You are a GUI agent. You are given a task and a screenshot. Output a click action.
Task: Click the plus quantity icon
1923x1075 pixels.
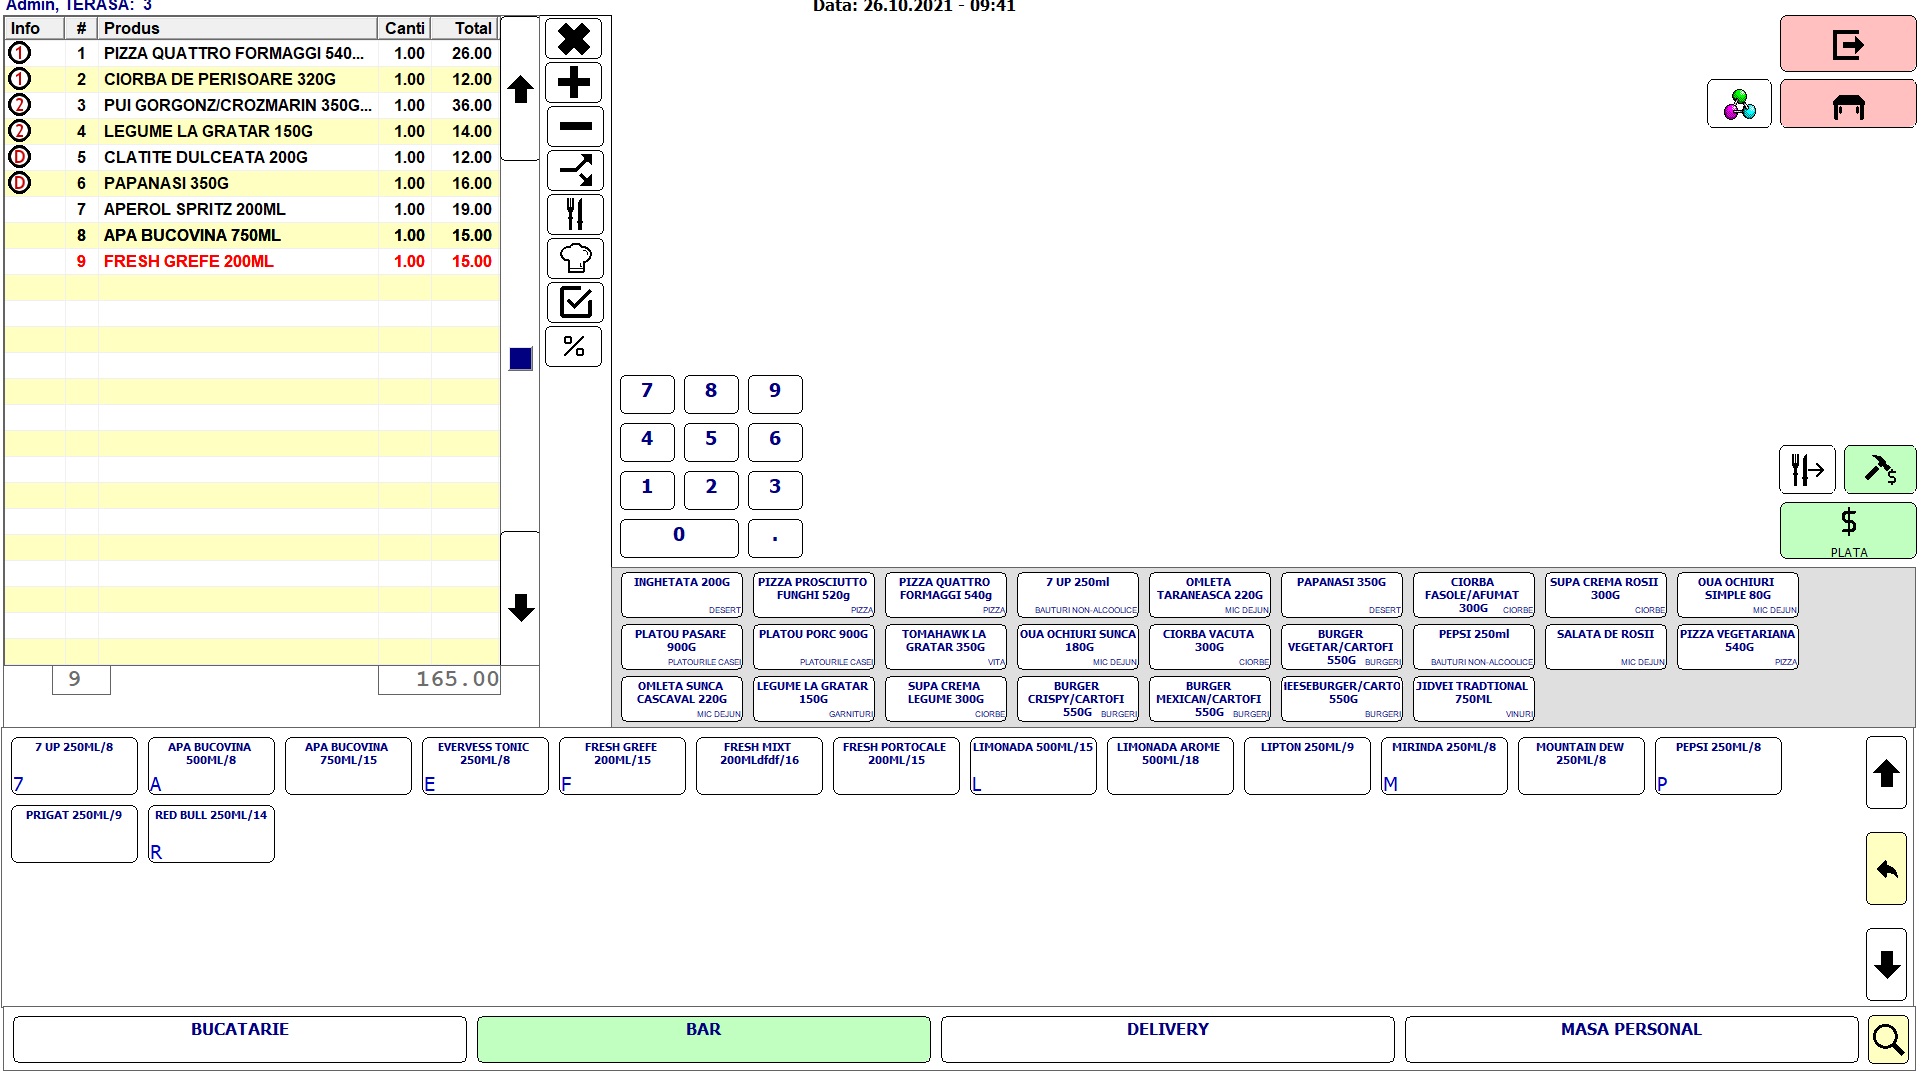click(x=574, y=83)
